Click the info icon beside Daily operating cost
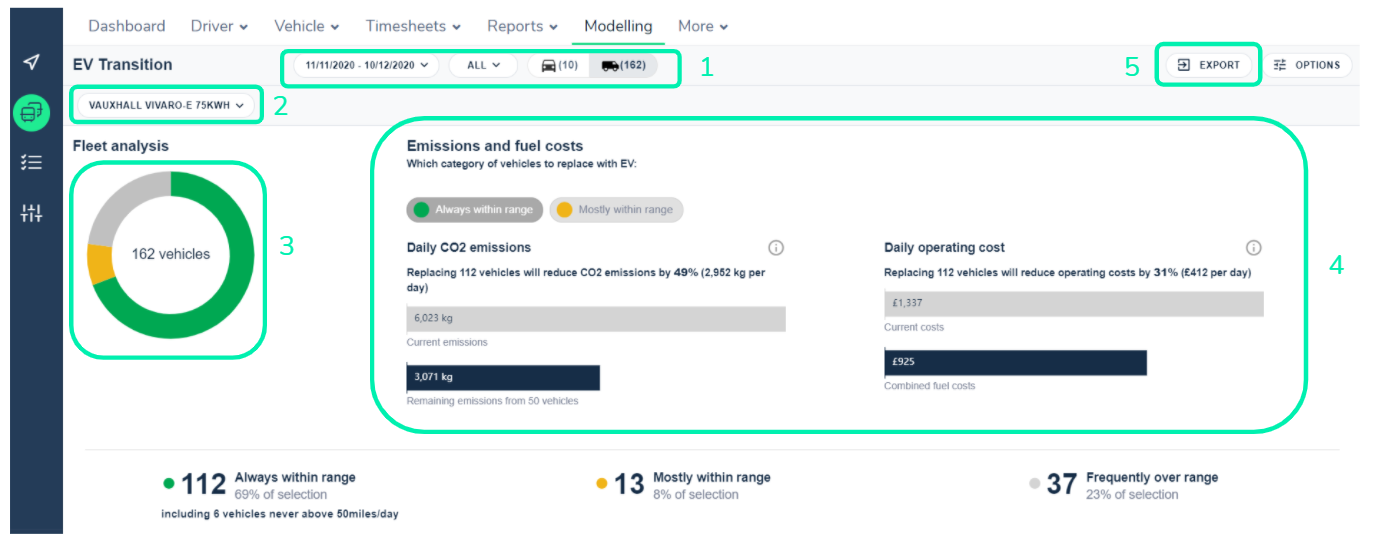 pos(1253,248)
